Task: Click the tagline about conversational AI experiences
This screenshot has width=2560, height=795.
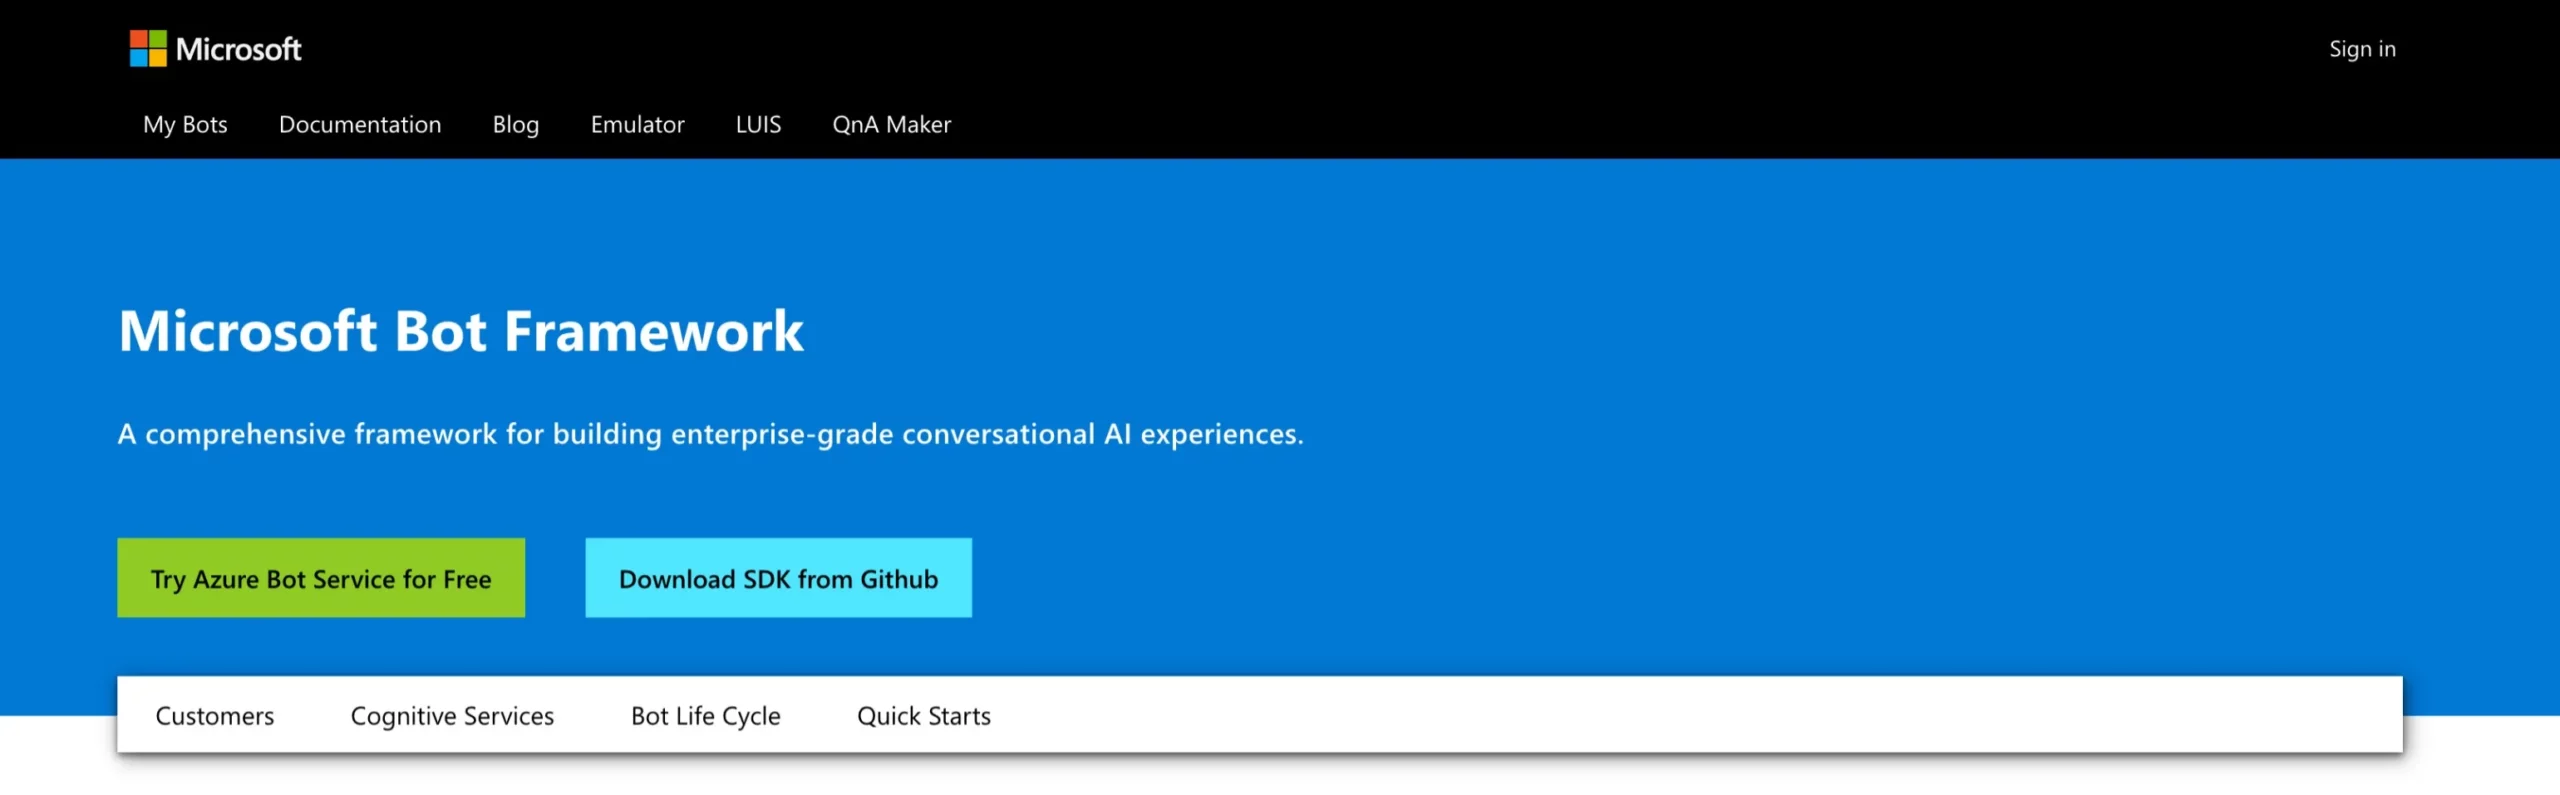Action: tap(711, 434)
